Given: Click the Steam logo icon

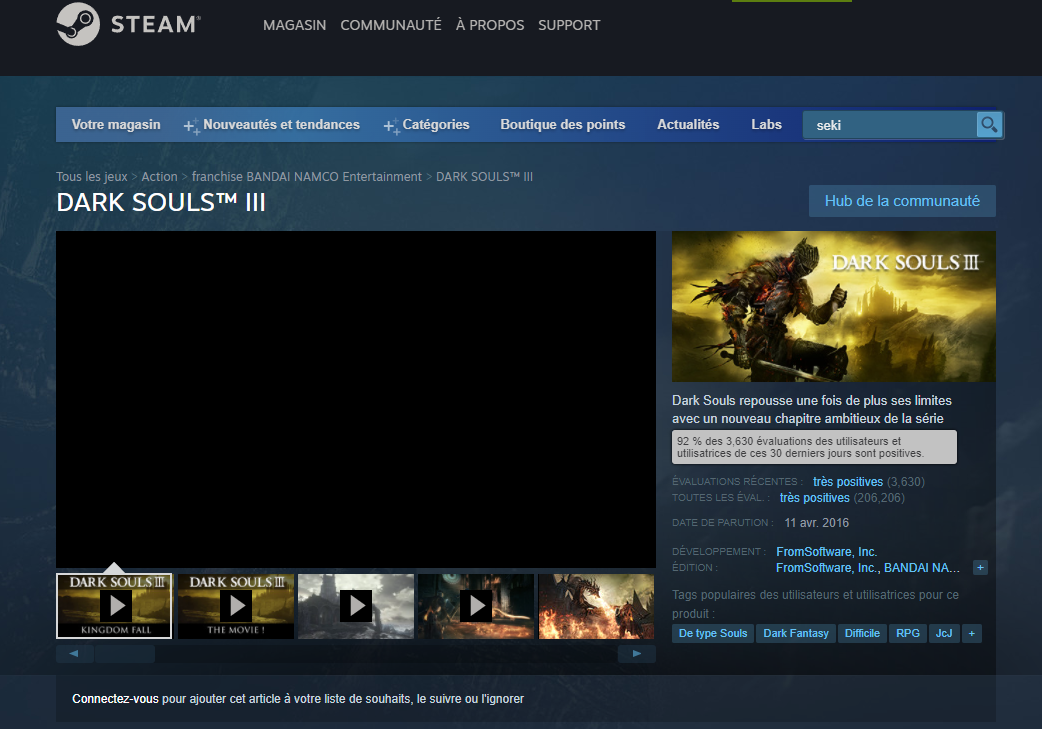Looking at the screenshot, I should tap(78, 25).
